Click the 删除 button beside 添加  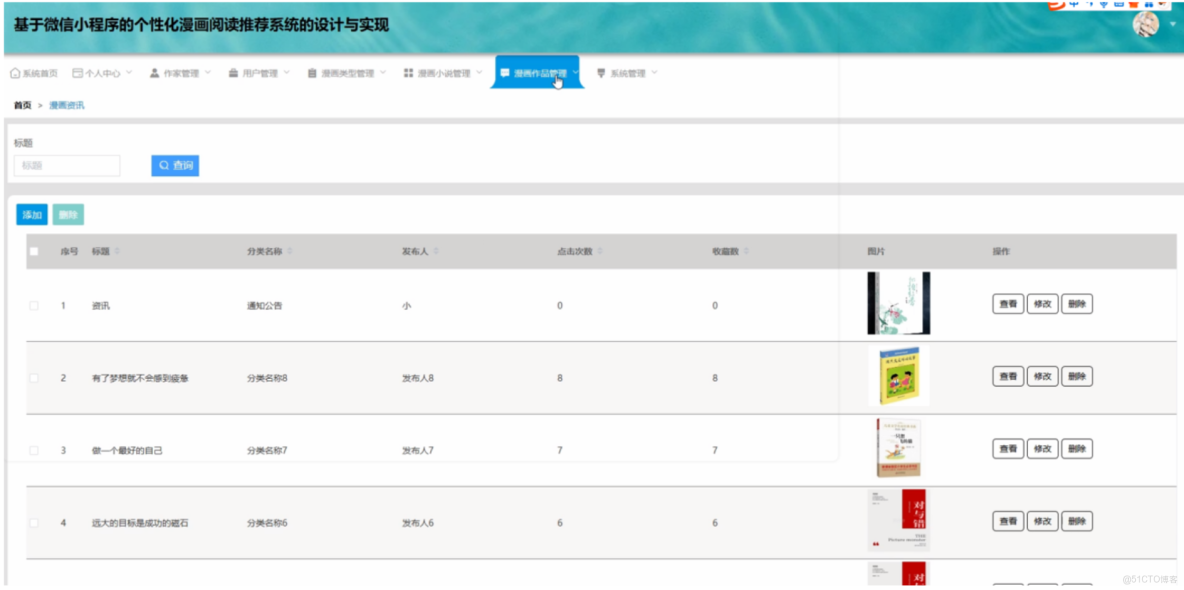[68, 215]
